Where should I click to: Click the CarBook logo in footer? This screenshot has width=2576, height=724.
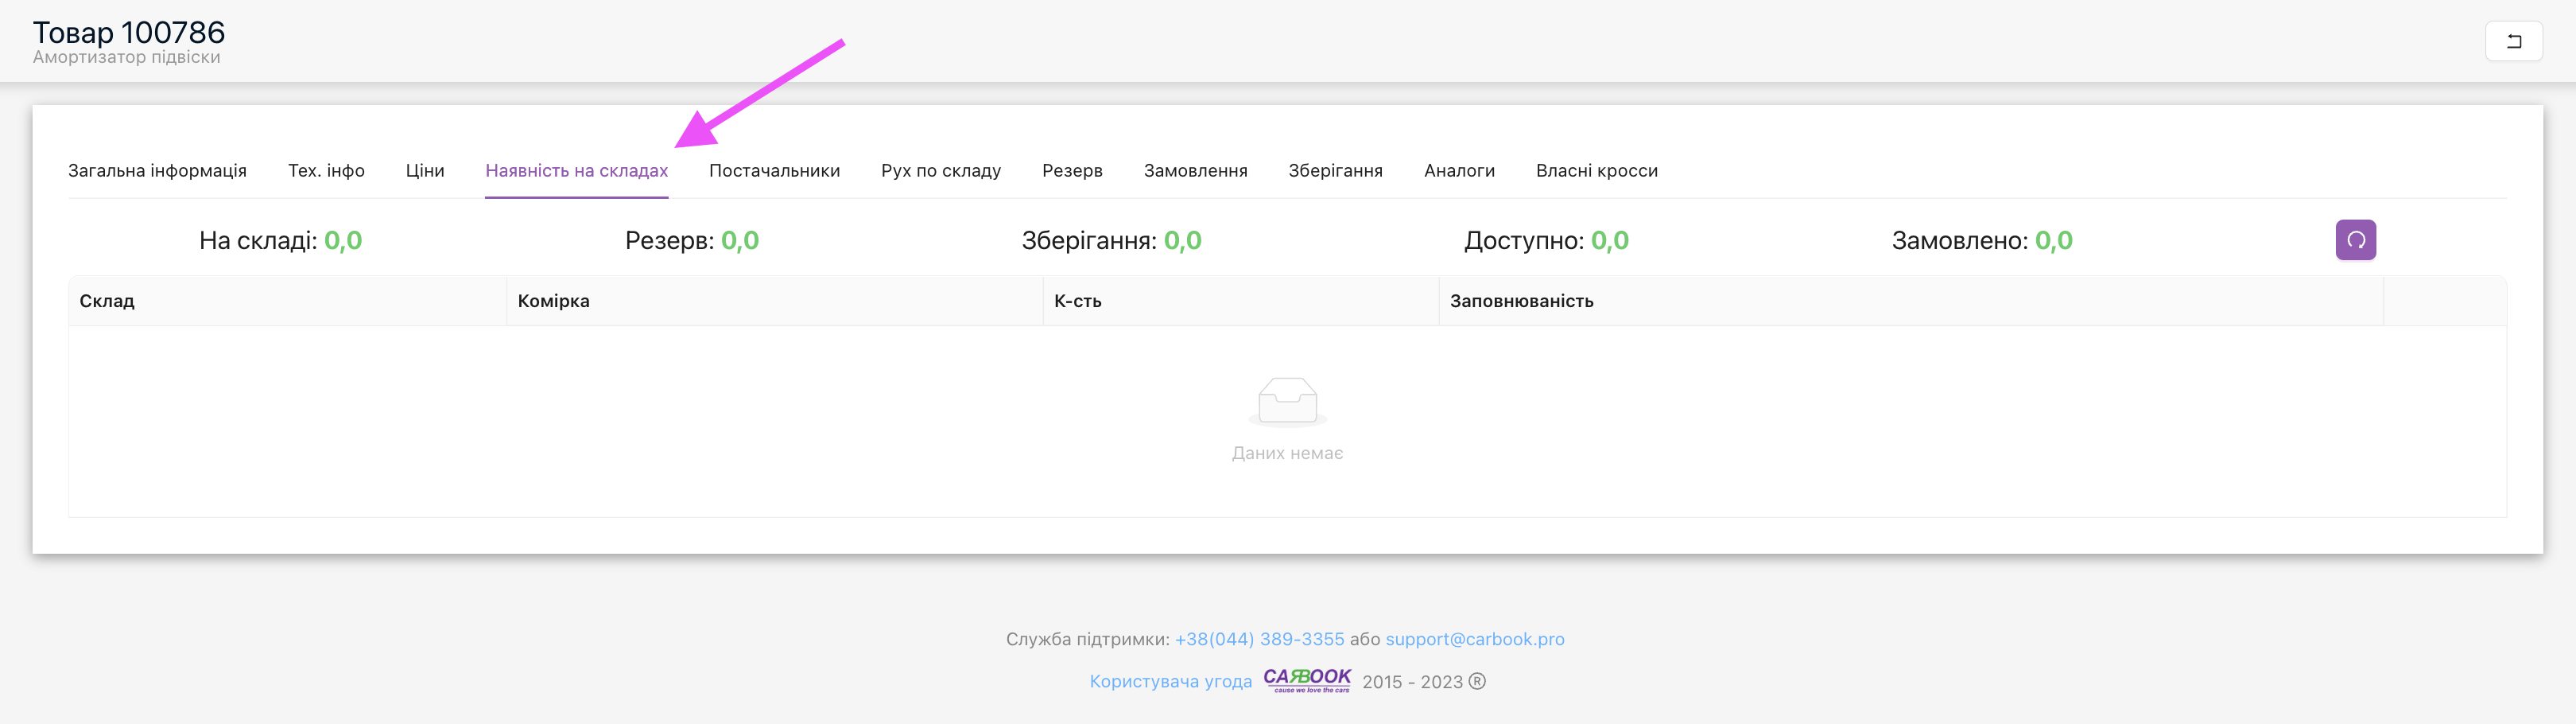[x=1306, y=680]
